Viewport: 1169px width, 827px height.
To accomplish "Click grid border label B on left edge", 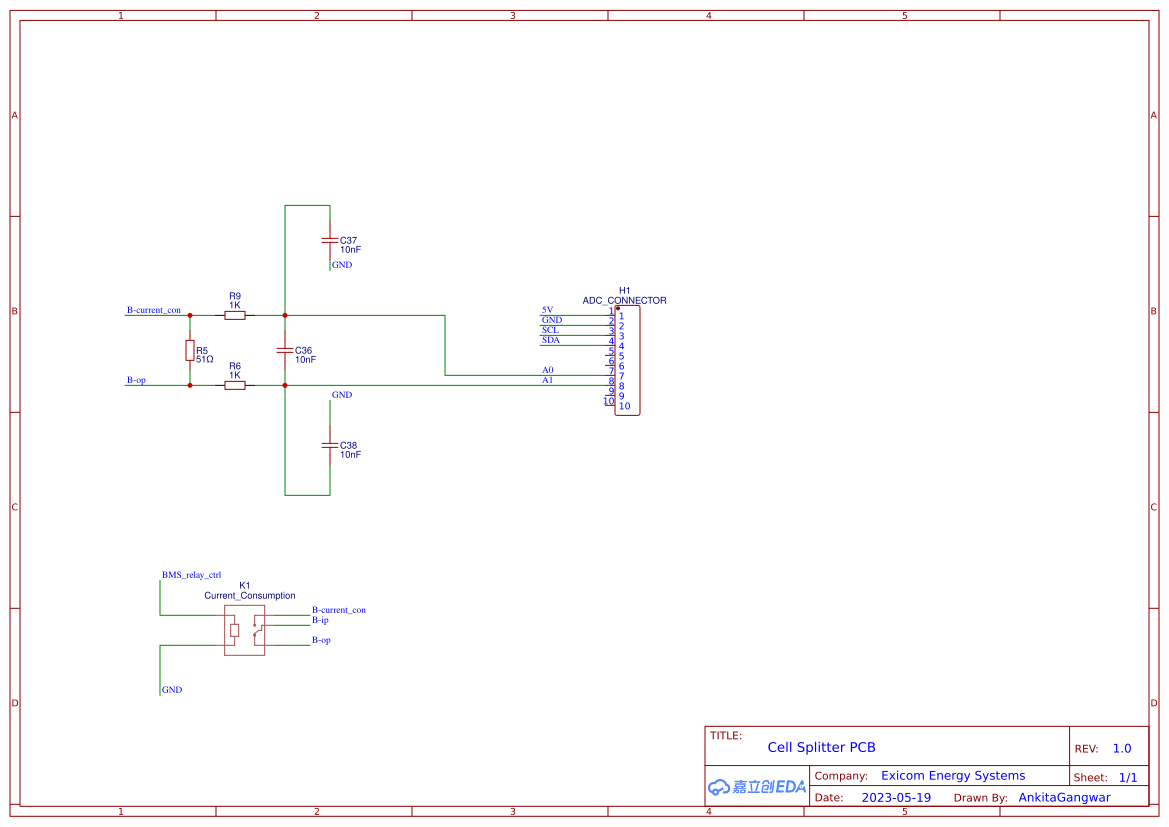I will pyautogui.click(x=14, y=311).
